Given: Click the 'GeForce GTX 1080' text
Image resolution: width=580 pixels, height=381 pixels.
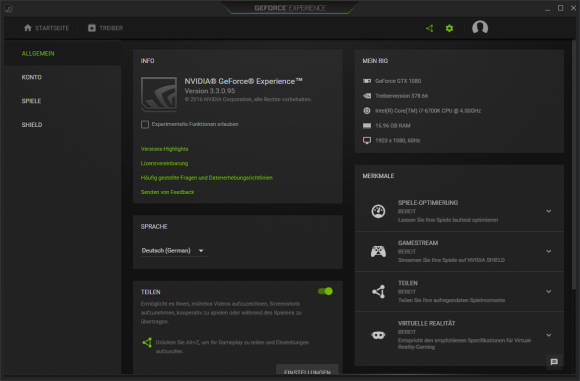Looking at the screenshot, I should (398, 81).
